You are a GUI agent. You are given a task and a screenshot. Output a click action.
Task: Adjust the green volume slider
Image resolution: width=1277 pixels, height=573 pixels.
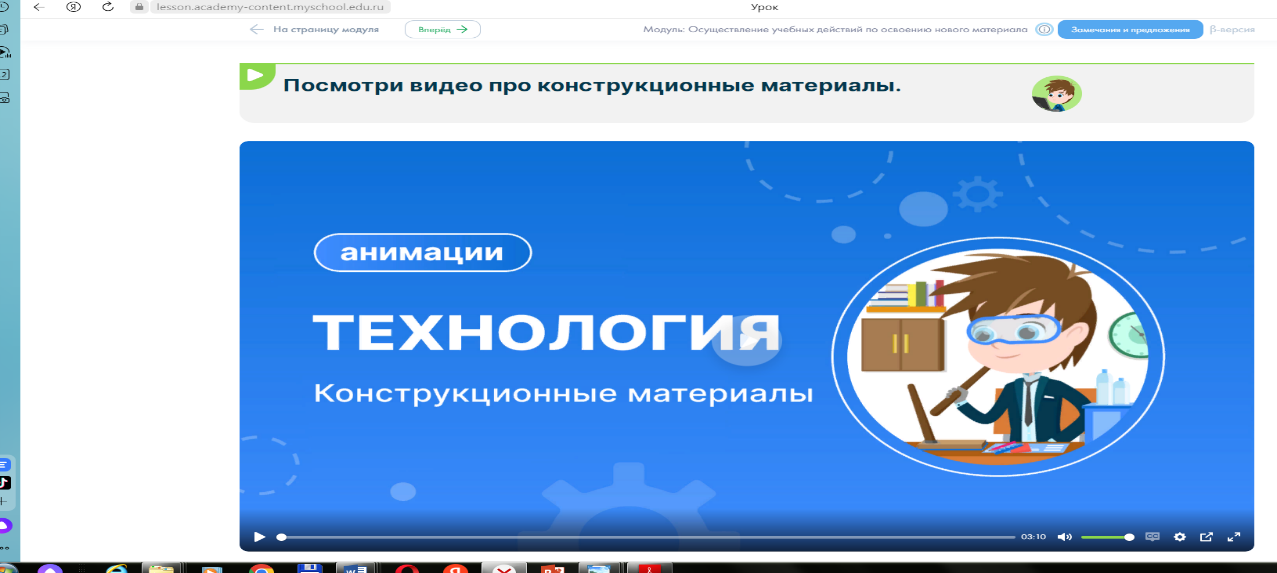pos(1107,537)
